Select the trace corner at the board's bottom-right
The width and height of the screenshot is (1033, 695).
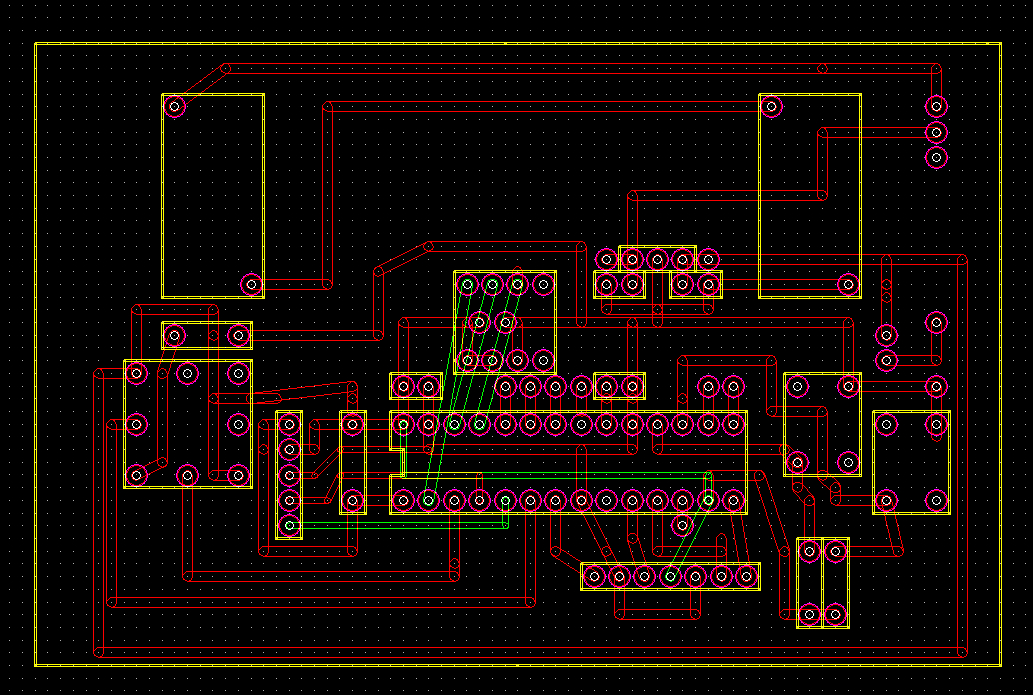[962, 652]
